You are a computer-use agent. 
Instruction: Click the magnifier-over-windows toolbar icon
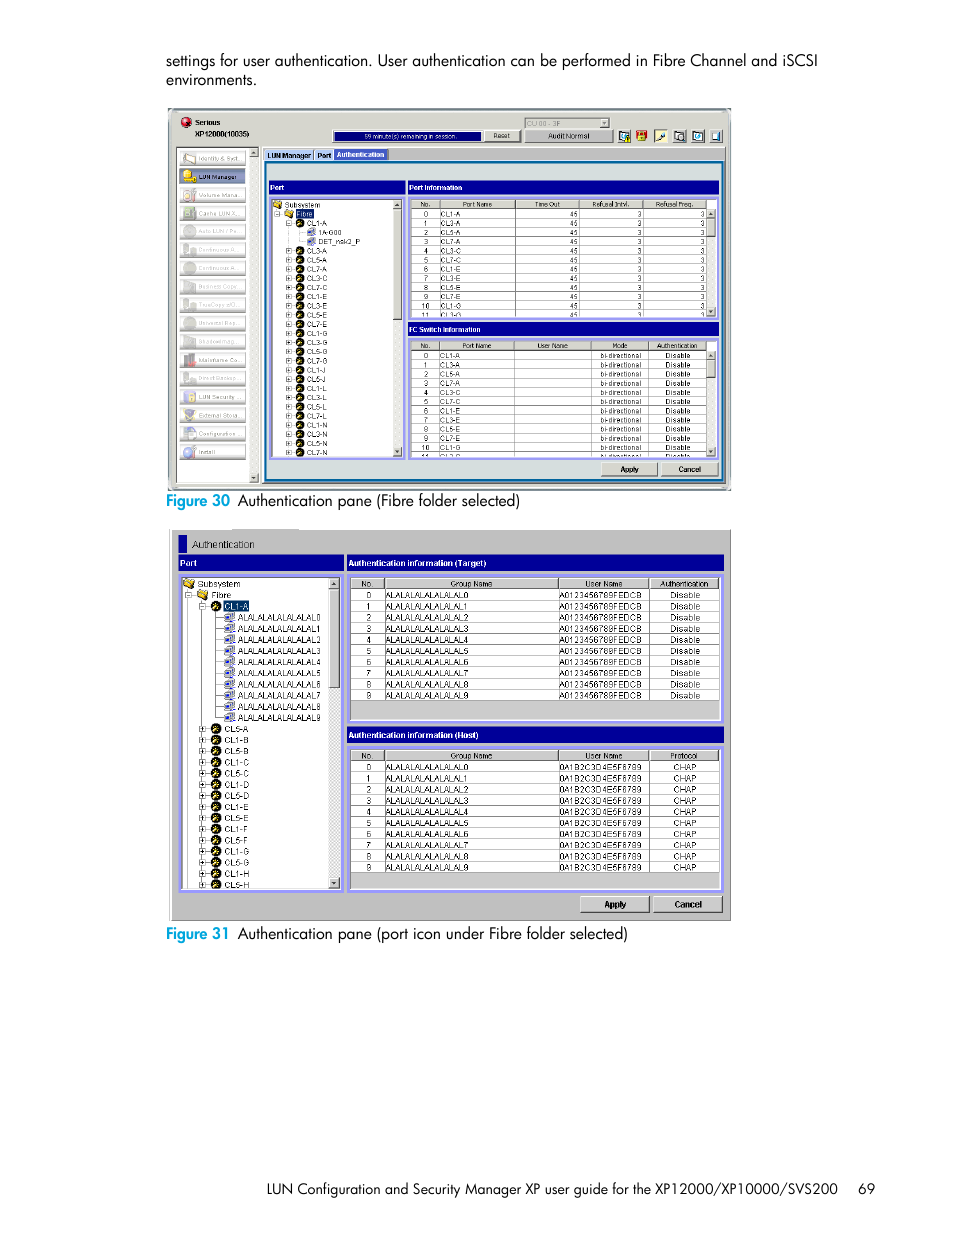tap(679, 136)
